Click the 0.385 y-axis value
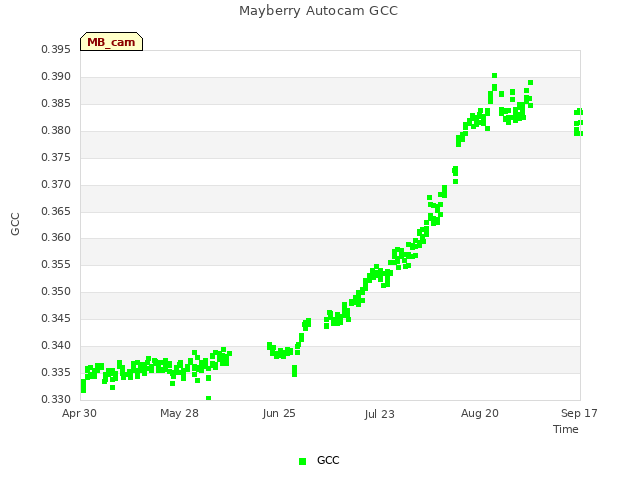Screen dimensions: 640x480 pos(56,104)
